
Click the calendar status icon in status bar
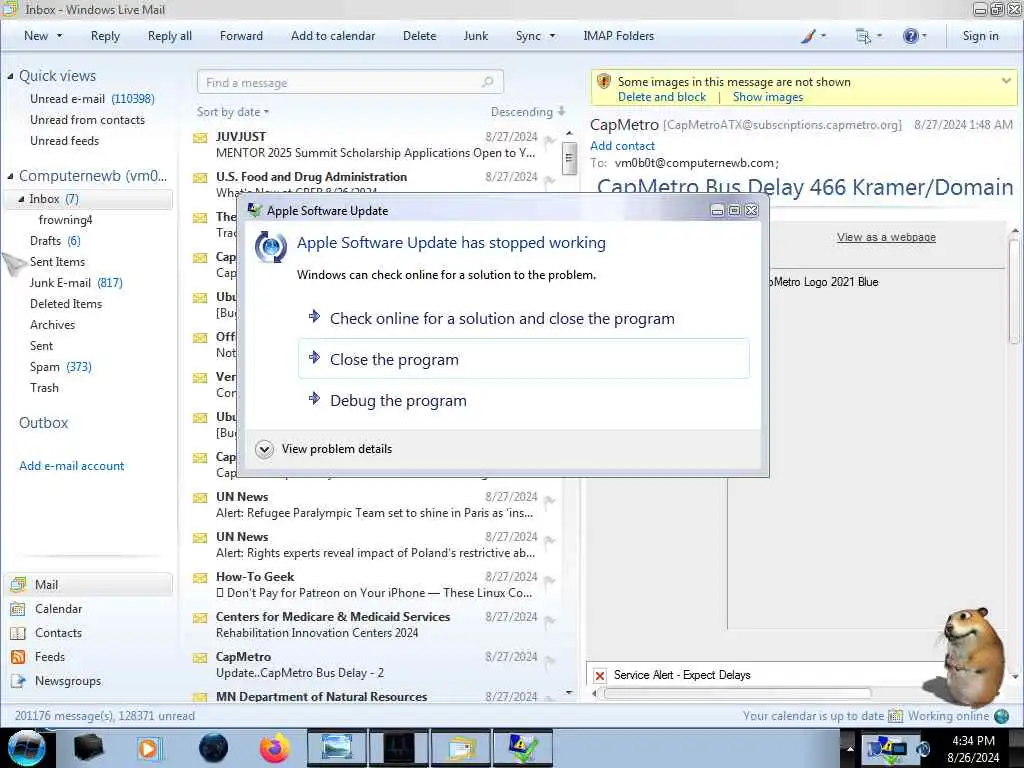pyautogui.click(x=895, y=716)
